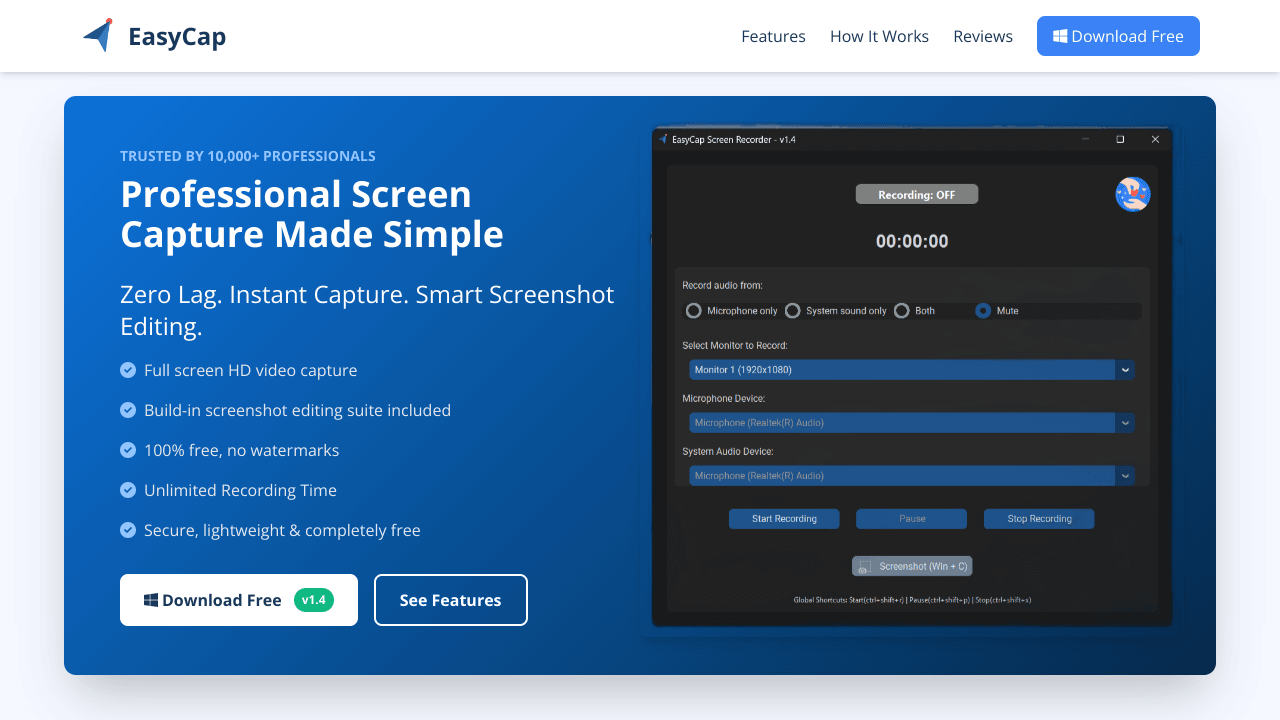Click the round avatar icon in recorder window
The width and height of the screenshot is (1280, 720).
1132,194
